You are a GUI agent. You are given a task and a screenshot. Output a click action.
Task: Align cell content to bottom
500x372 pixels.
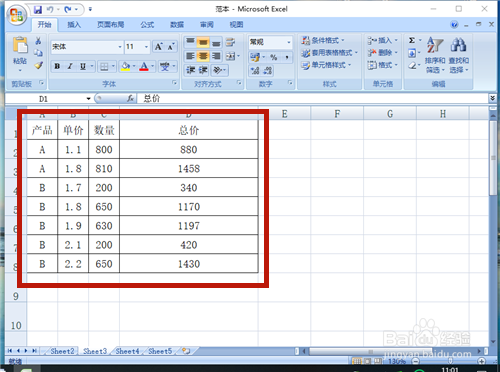point(216,42)
